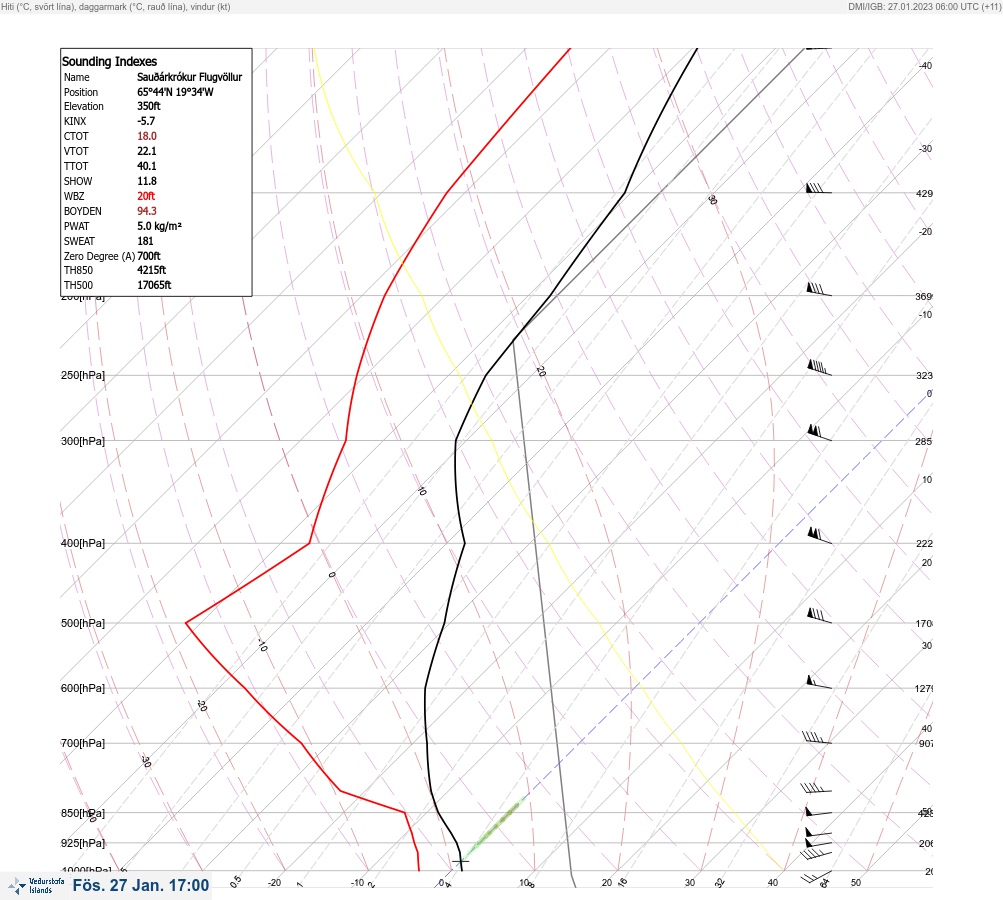
Task: Click the Vedurstofa Islands logo
Action: pyautogui.click(x=36, y=886)
